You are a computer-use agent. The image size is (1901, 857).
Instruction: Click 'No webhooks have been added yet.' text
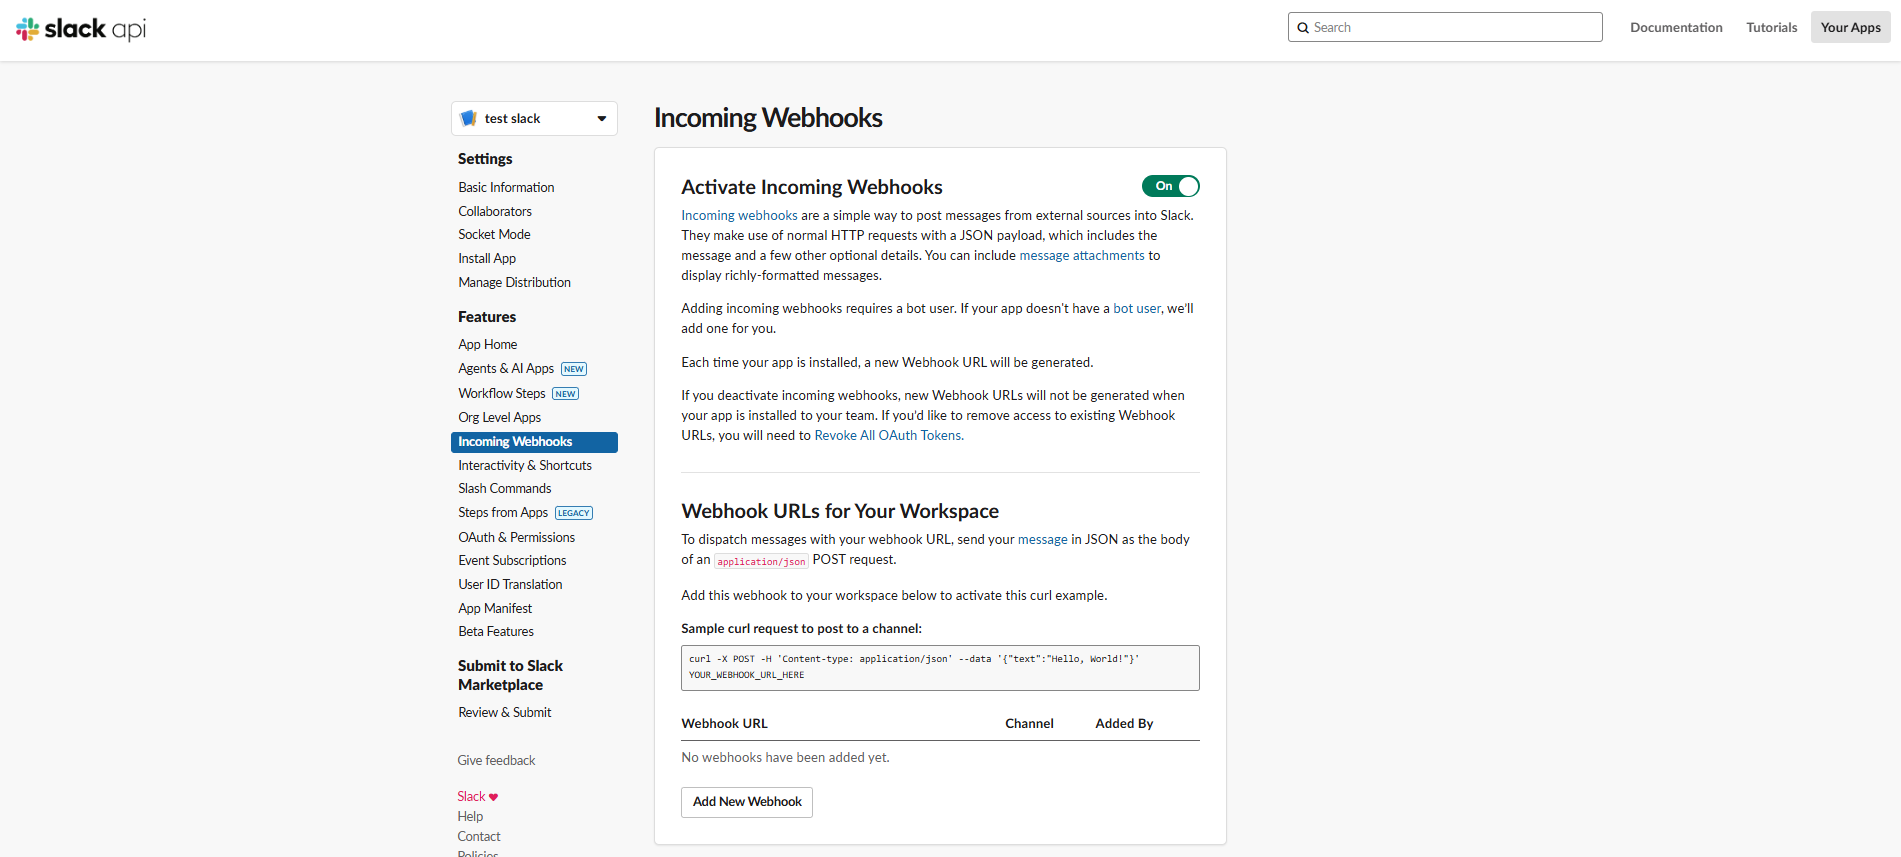click(x=785, y=757)
